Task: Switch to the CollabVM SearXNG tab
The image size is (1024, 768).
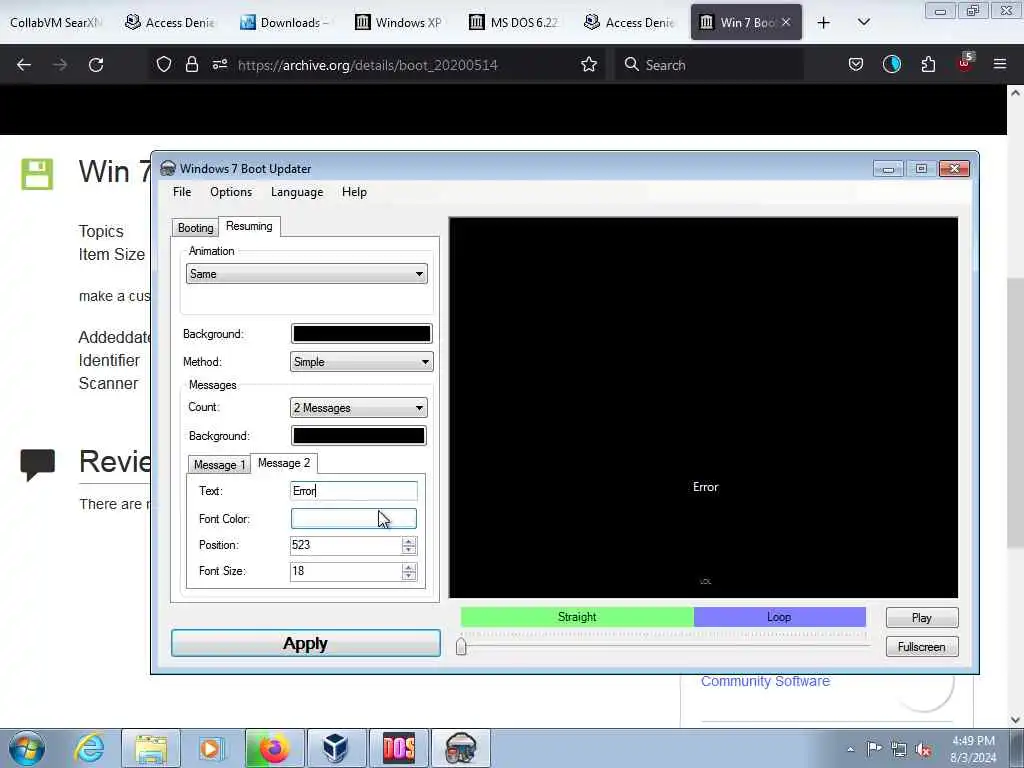Action: [x=56, y=23]
